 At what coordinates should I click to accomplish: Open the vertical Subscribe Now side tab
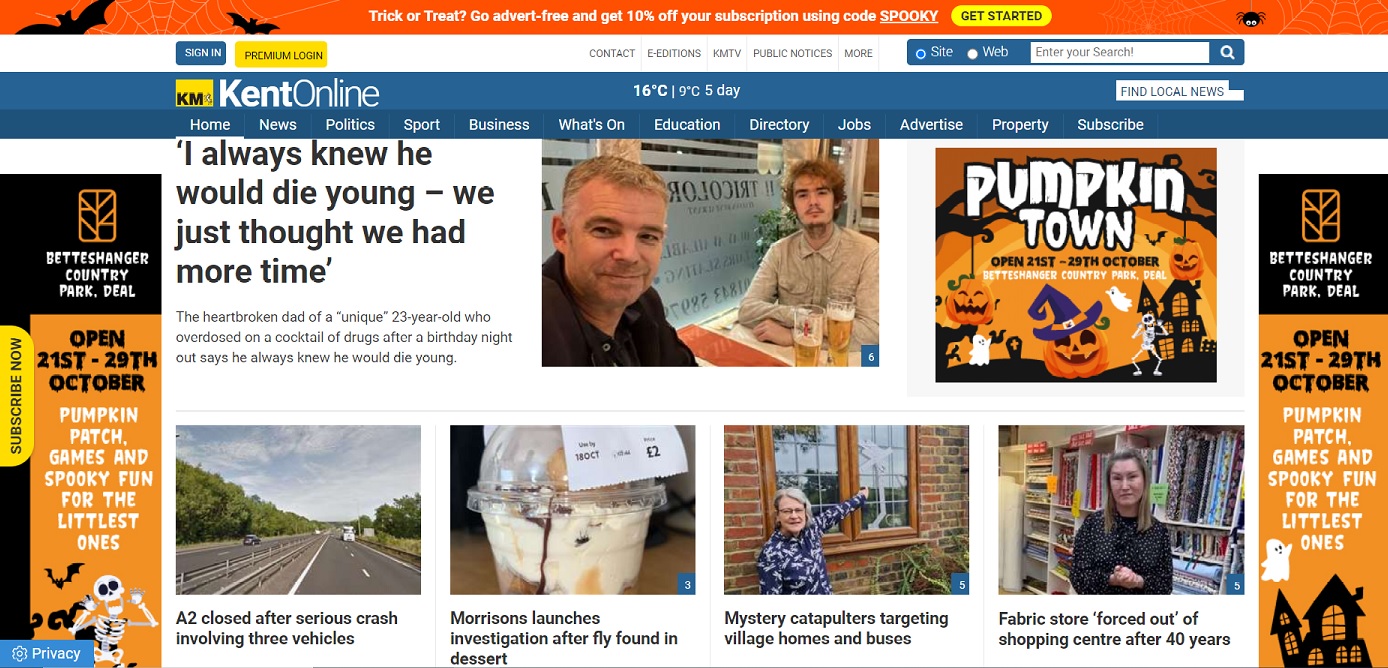[x=16, y=396]
